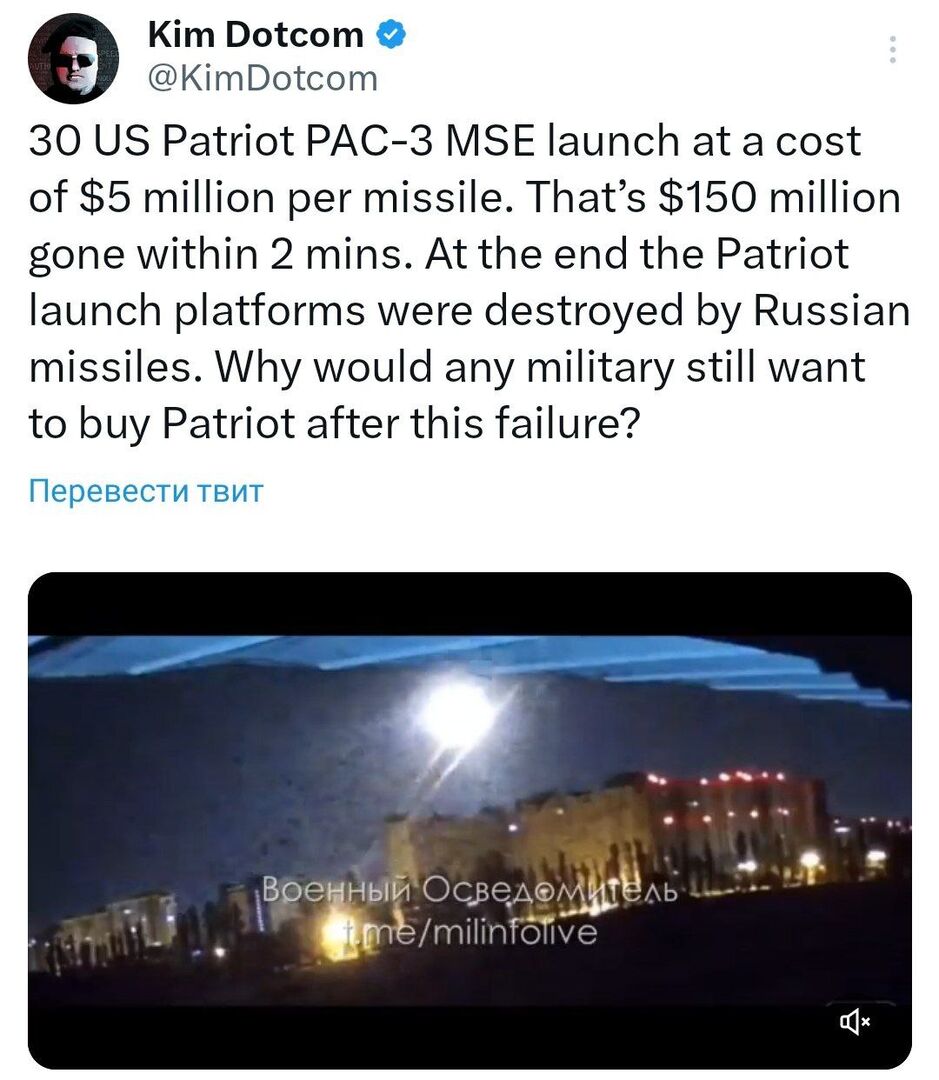Click the "Перевести твит" translate link
The height and width of the screenshot is (1080, 939).
[x=146, y=491]
